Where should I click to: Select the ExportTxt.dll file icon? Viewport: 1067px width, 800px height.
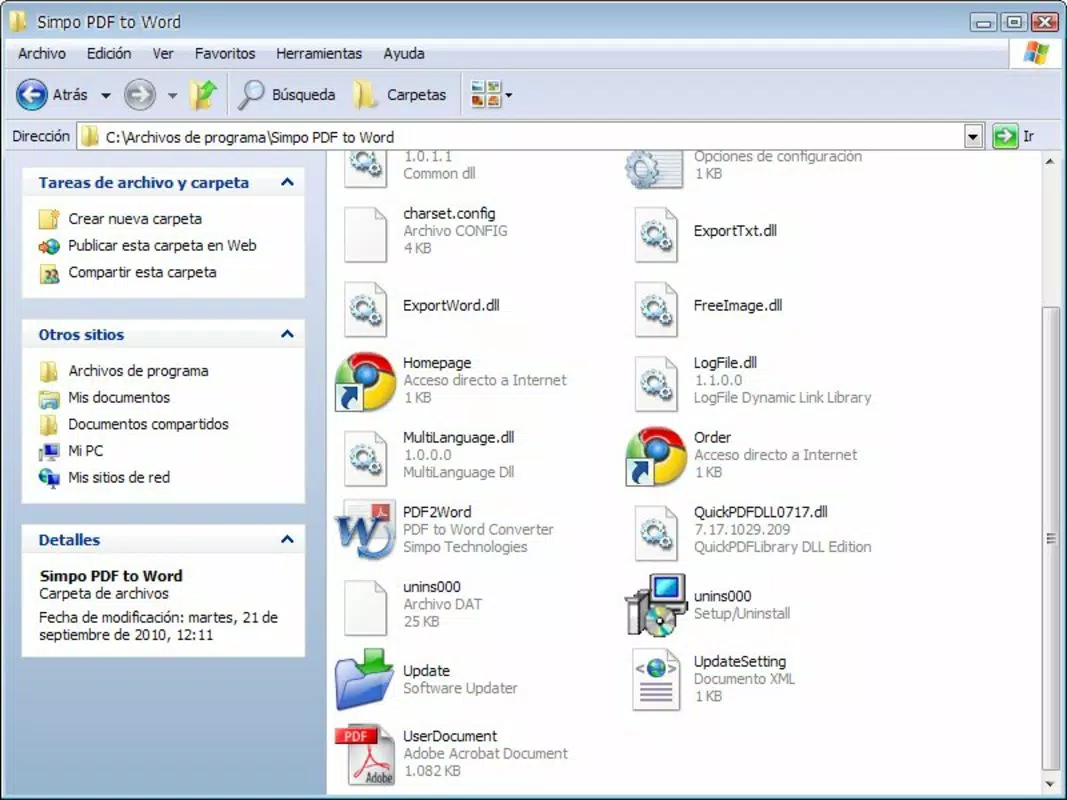656,235
